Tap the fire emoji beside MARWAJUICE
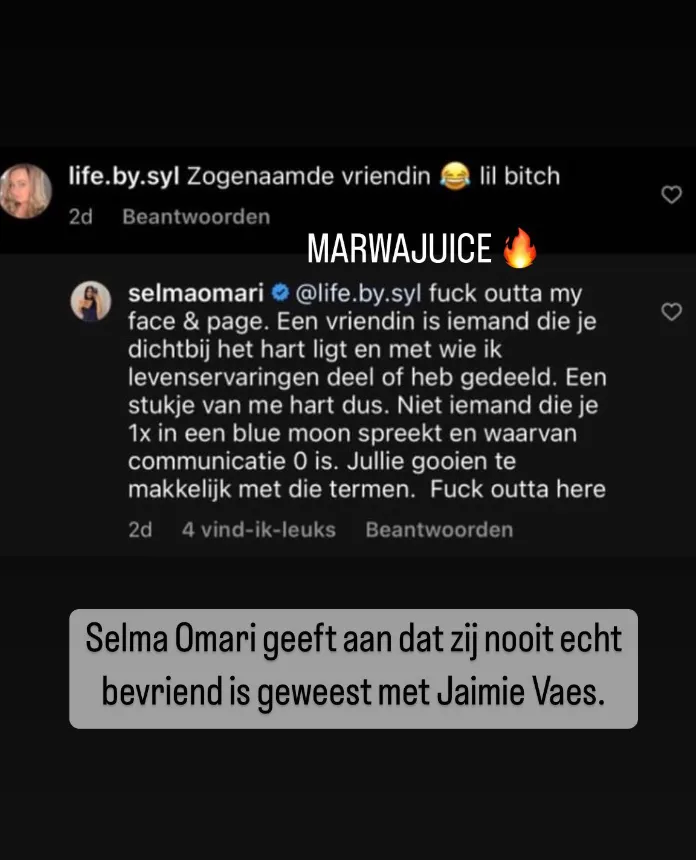 coord(520,248)
